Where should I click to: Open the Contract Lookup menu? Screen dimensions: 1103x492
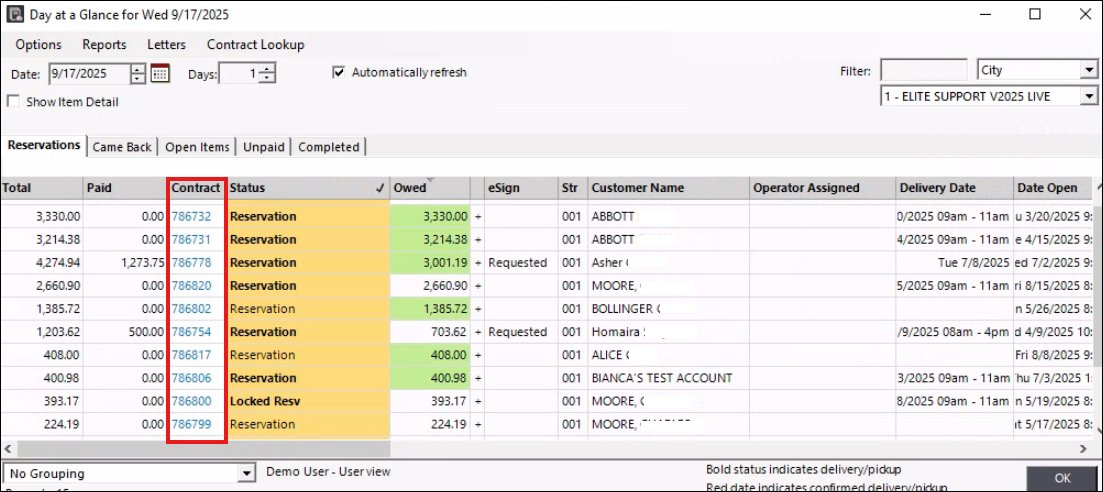(x=255, y=44)
